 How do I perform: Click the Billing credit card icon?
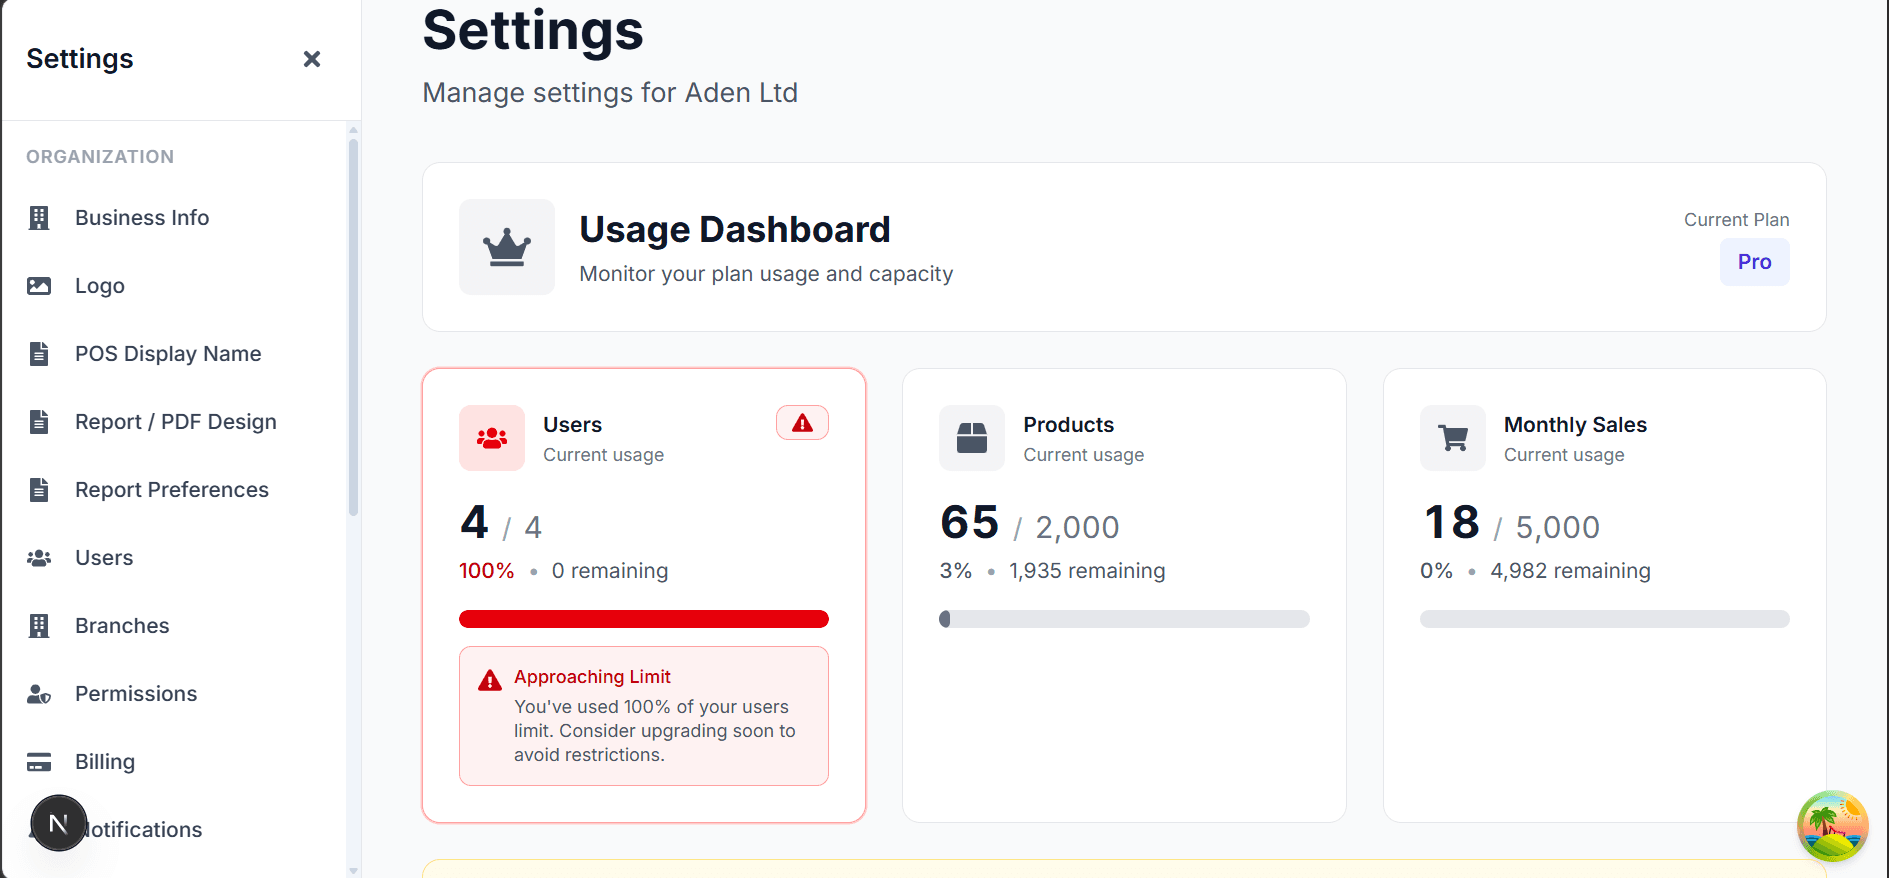pyautogui.click(x=39, y=762)
